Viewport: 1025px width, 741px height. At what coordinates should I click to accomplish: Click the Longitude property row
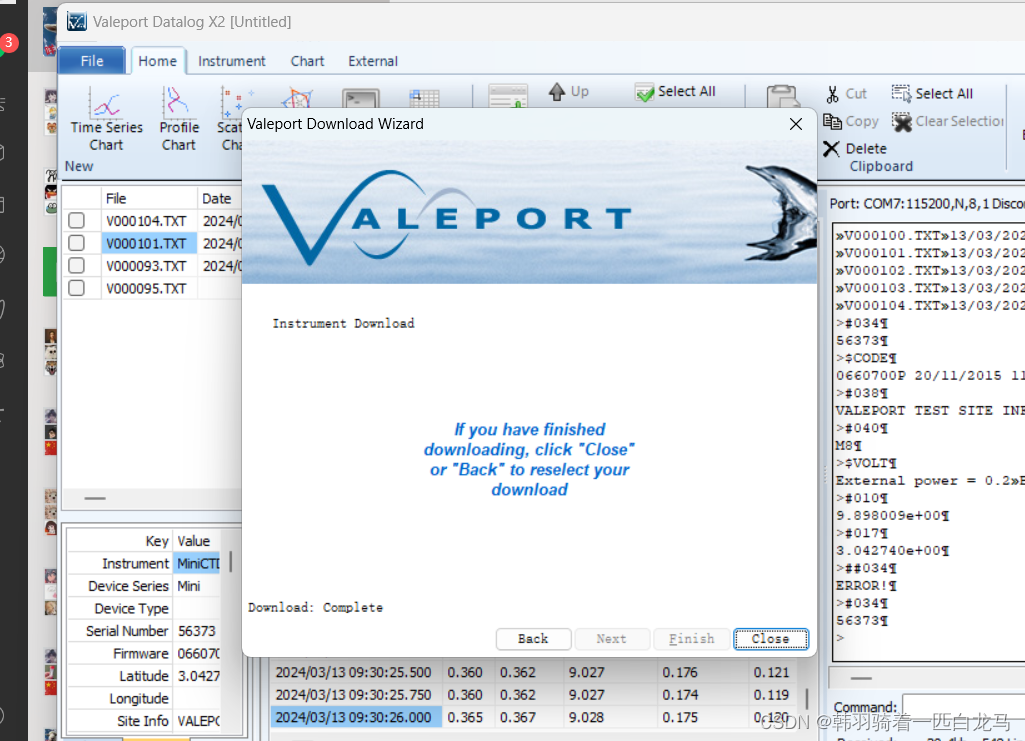pyautogui.click(x=144, y=699)
